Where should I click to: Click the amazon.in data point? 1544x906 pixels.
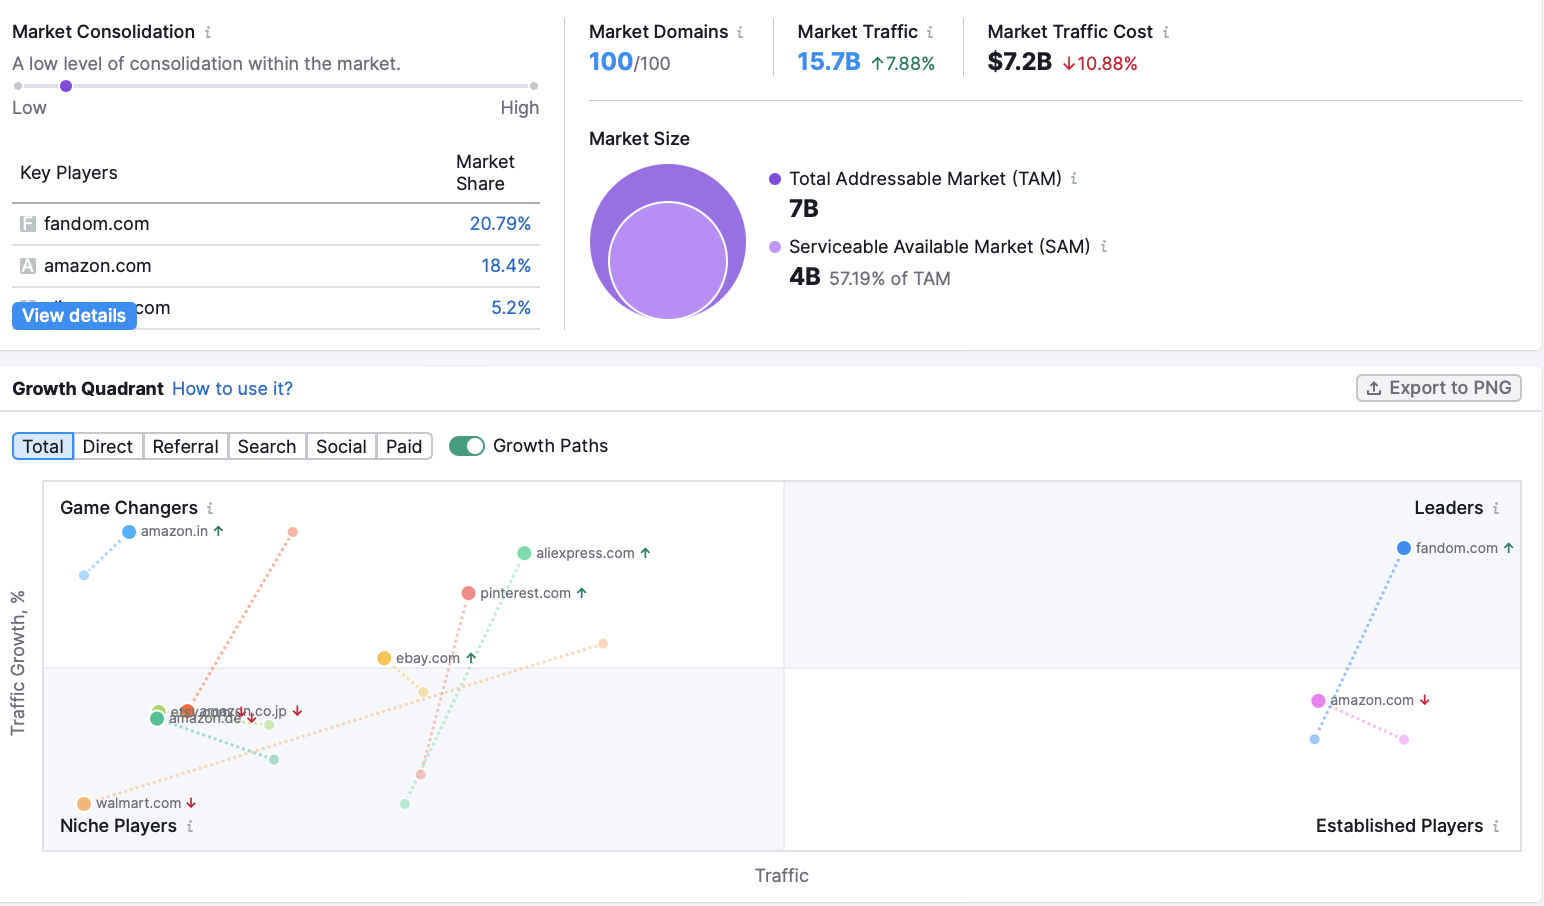coord(129,532)
